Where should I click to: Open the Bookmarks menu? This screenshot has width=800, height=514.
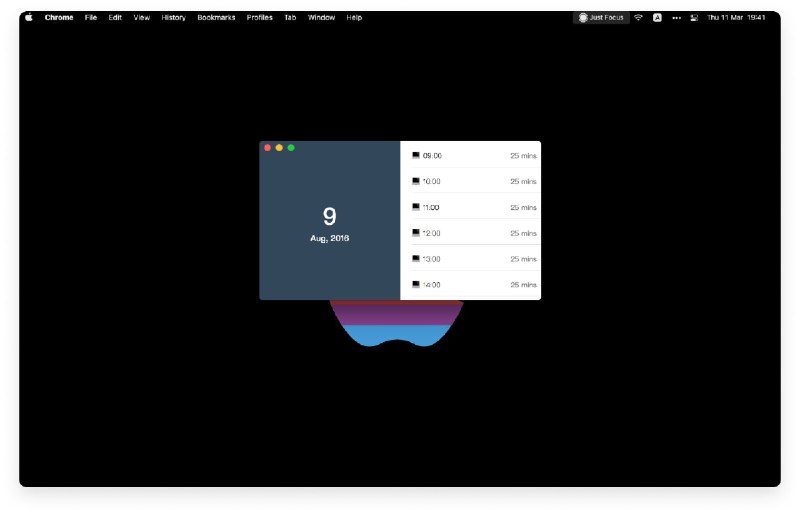tap(215, 17)
